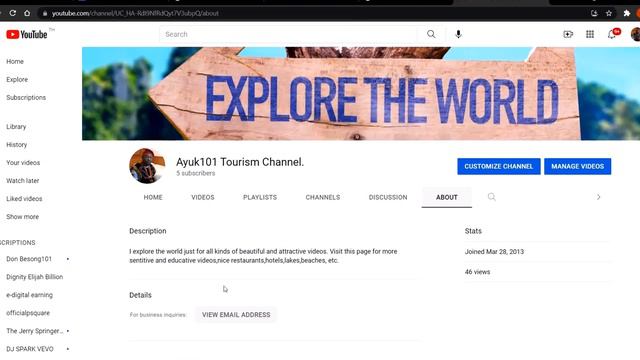Viewport: 640px width, 360px height.
Task: Click the browser home icon
Action: (27, 13)
